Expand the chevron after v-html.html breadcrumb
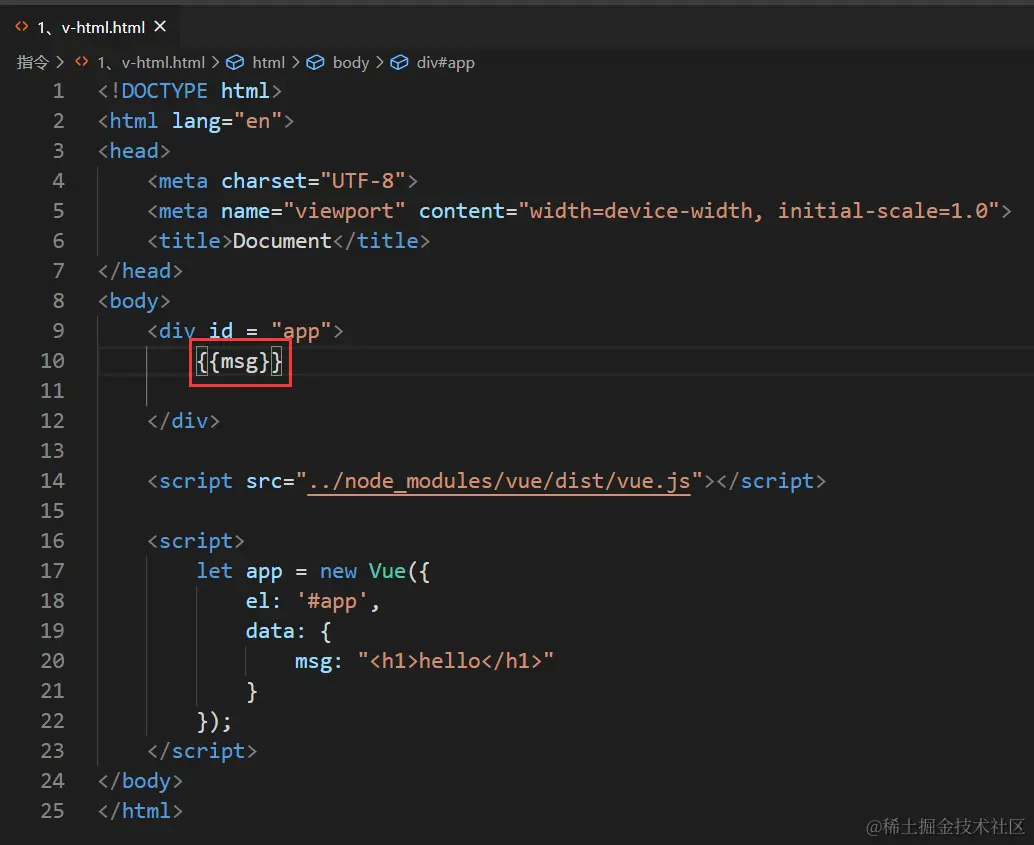 [x=215, y=63]
